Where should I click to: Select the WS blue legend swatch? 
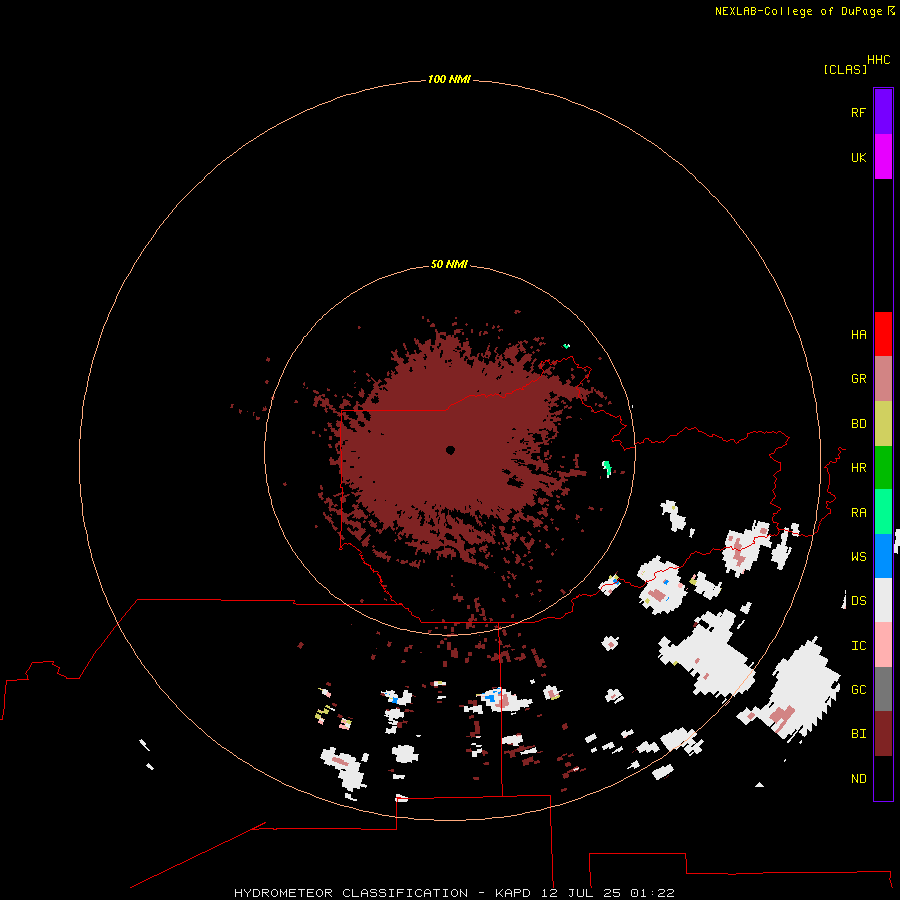coord(883,556)
